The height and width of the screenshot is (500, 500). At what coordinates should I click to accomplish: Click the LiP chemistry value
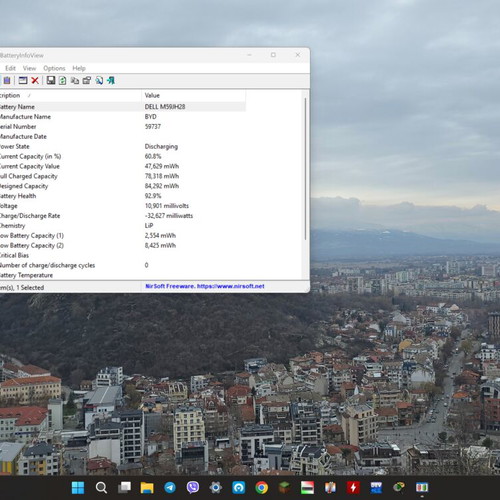[x=149, y=226]
